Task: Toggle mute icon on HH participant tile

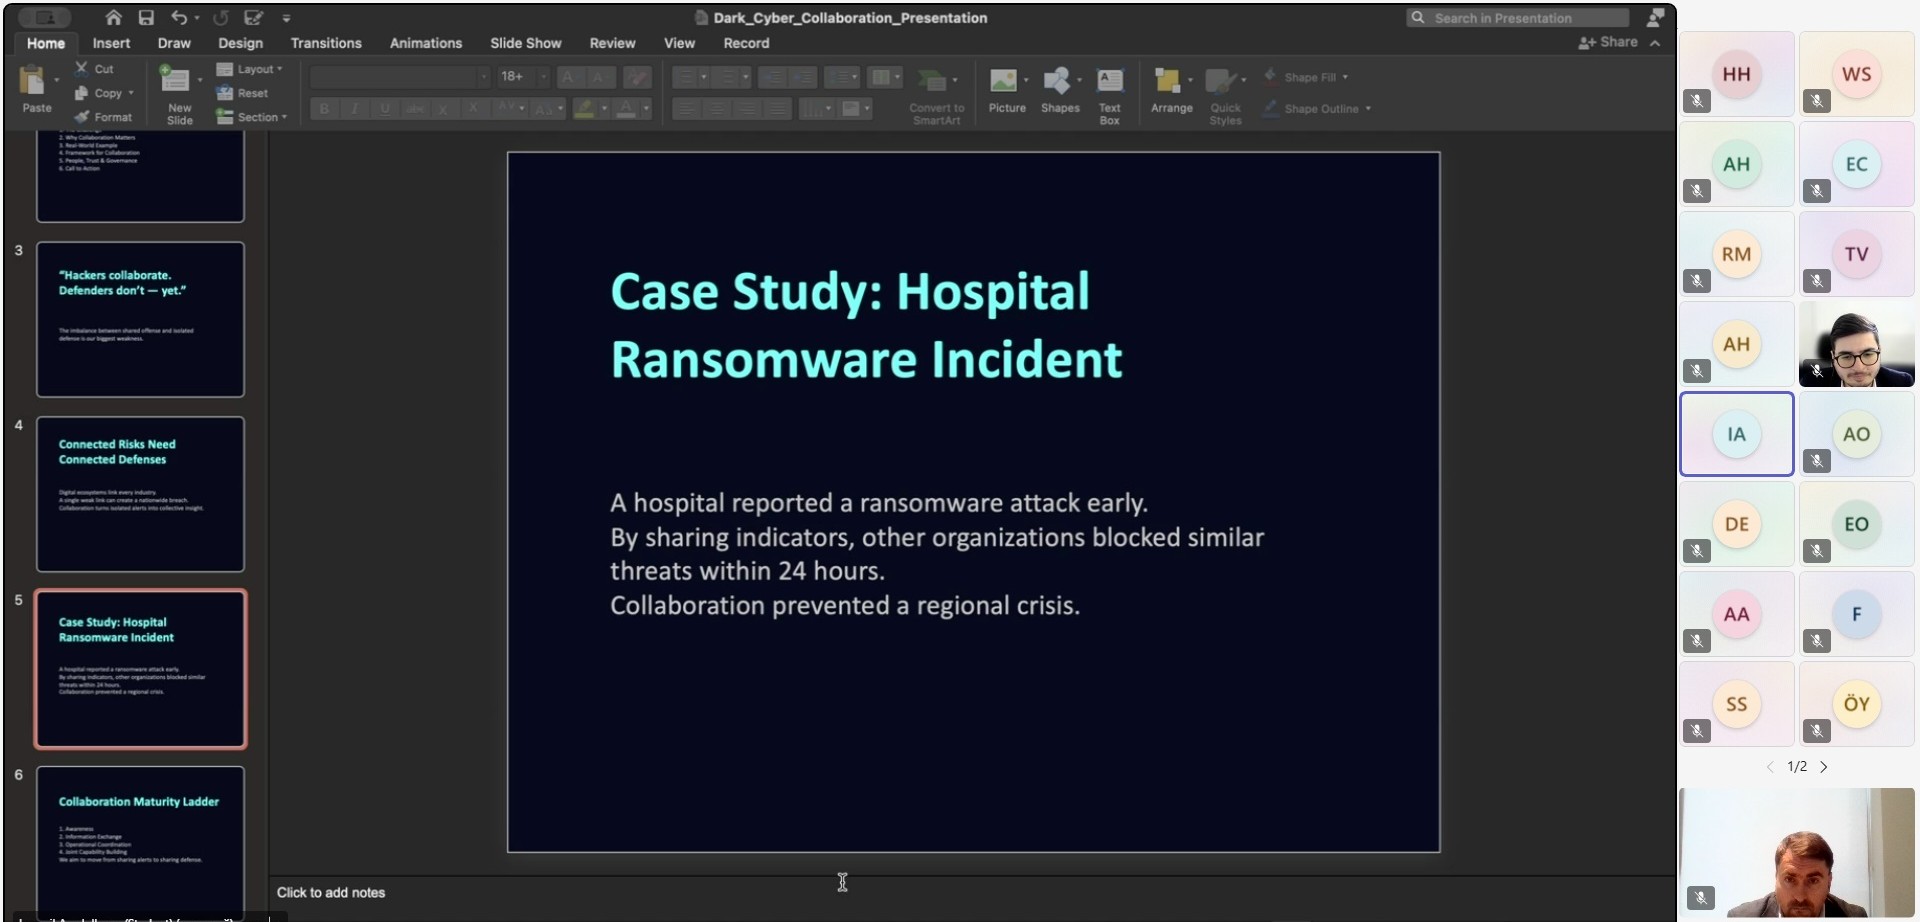Action: tap(1697, 101)
